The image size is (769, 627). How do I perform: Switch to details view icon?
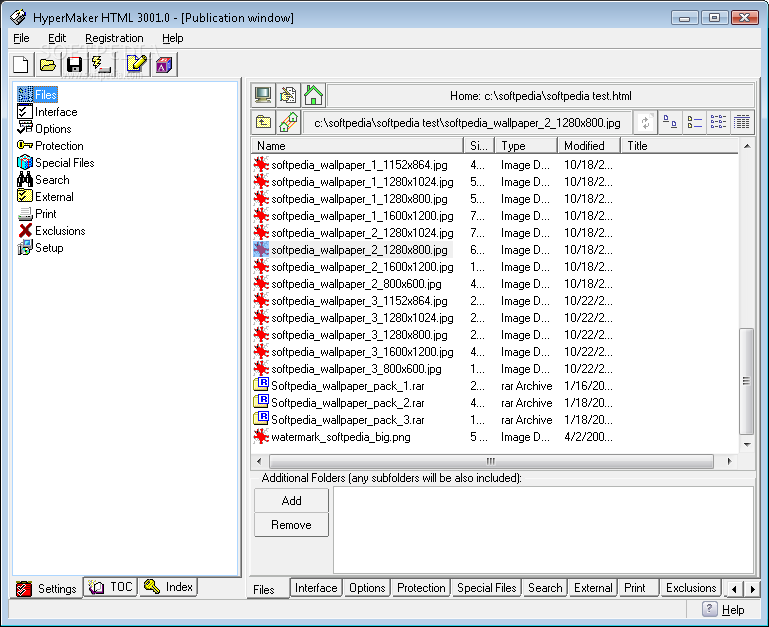[x=742, y=122]
